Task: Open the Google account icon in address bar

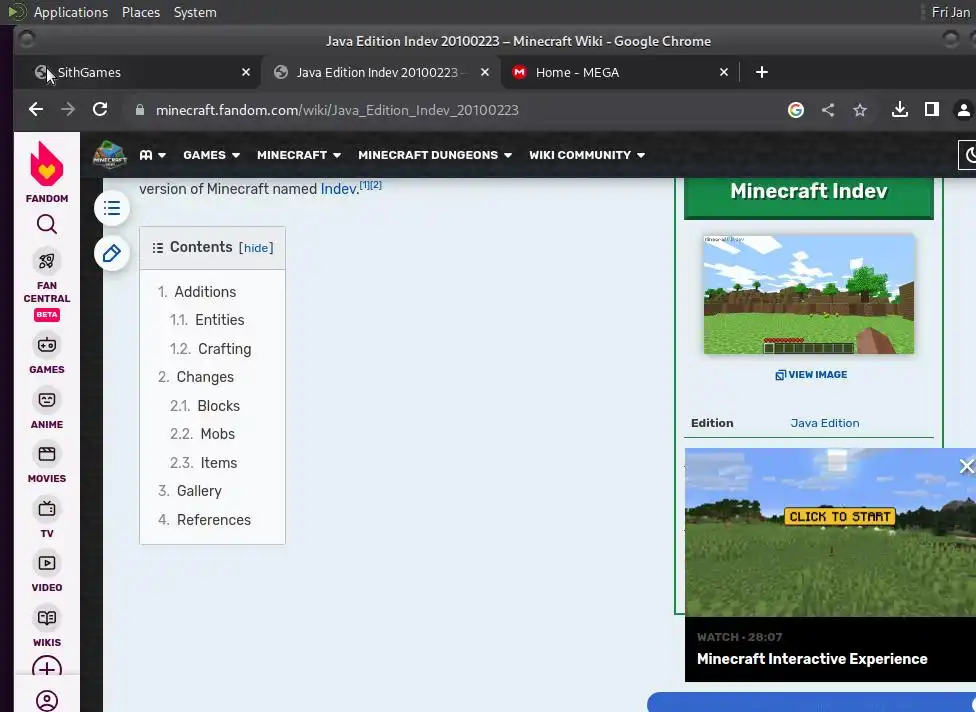Action: (795, 110)
